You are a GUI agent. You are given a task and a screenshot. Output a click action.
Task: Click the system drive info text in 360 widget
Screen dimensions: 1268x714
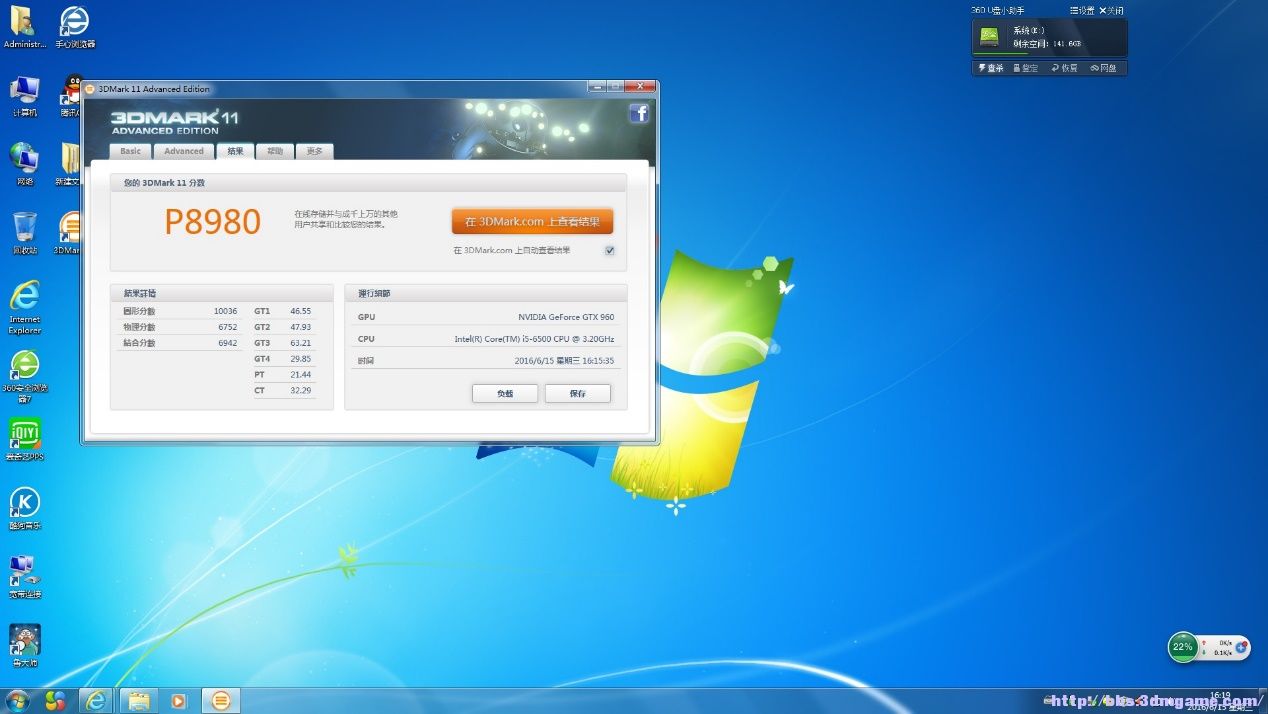click(x=1047, y=37)
